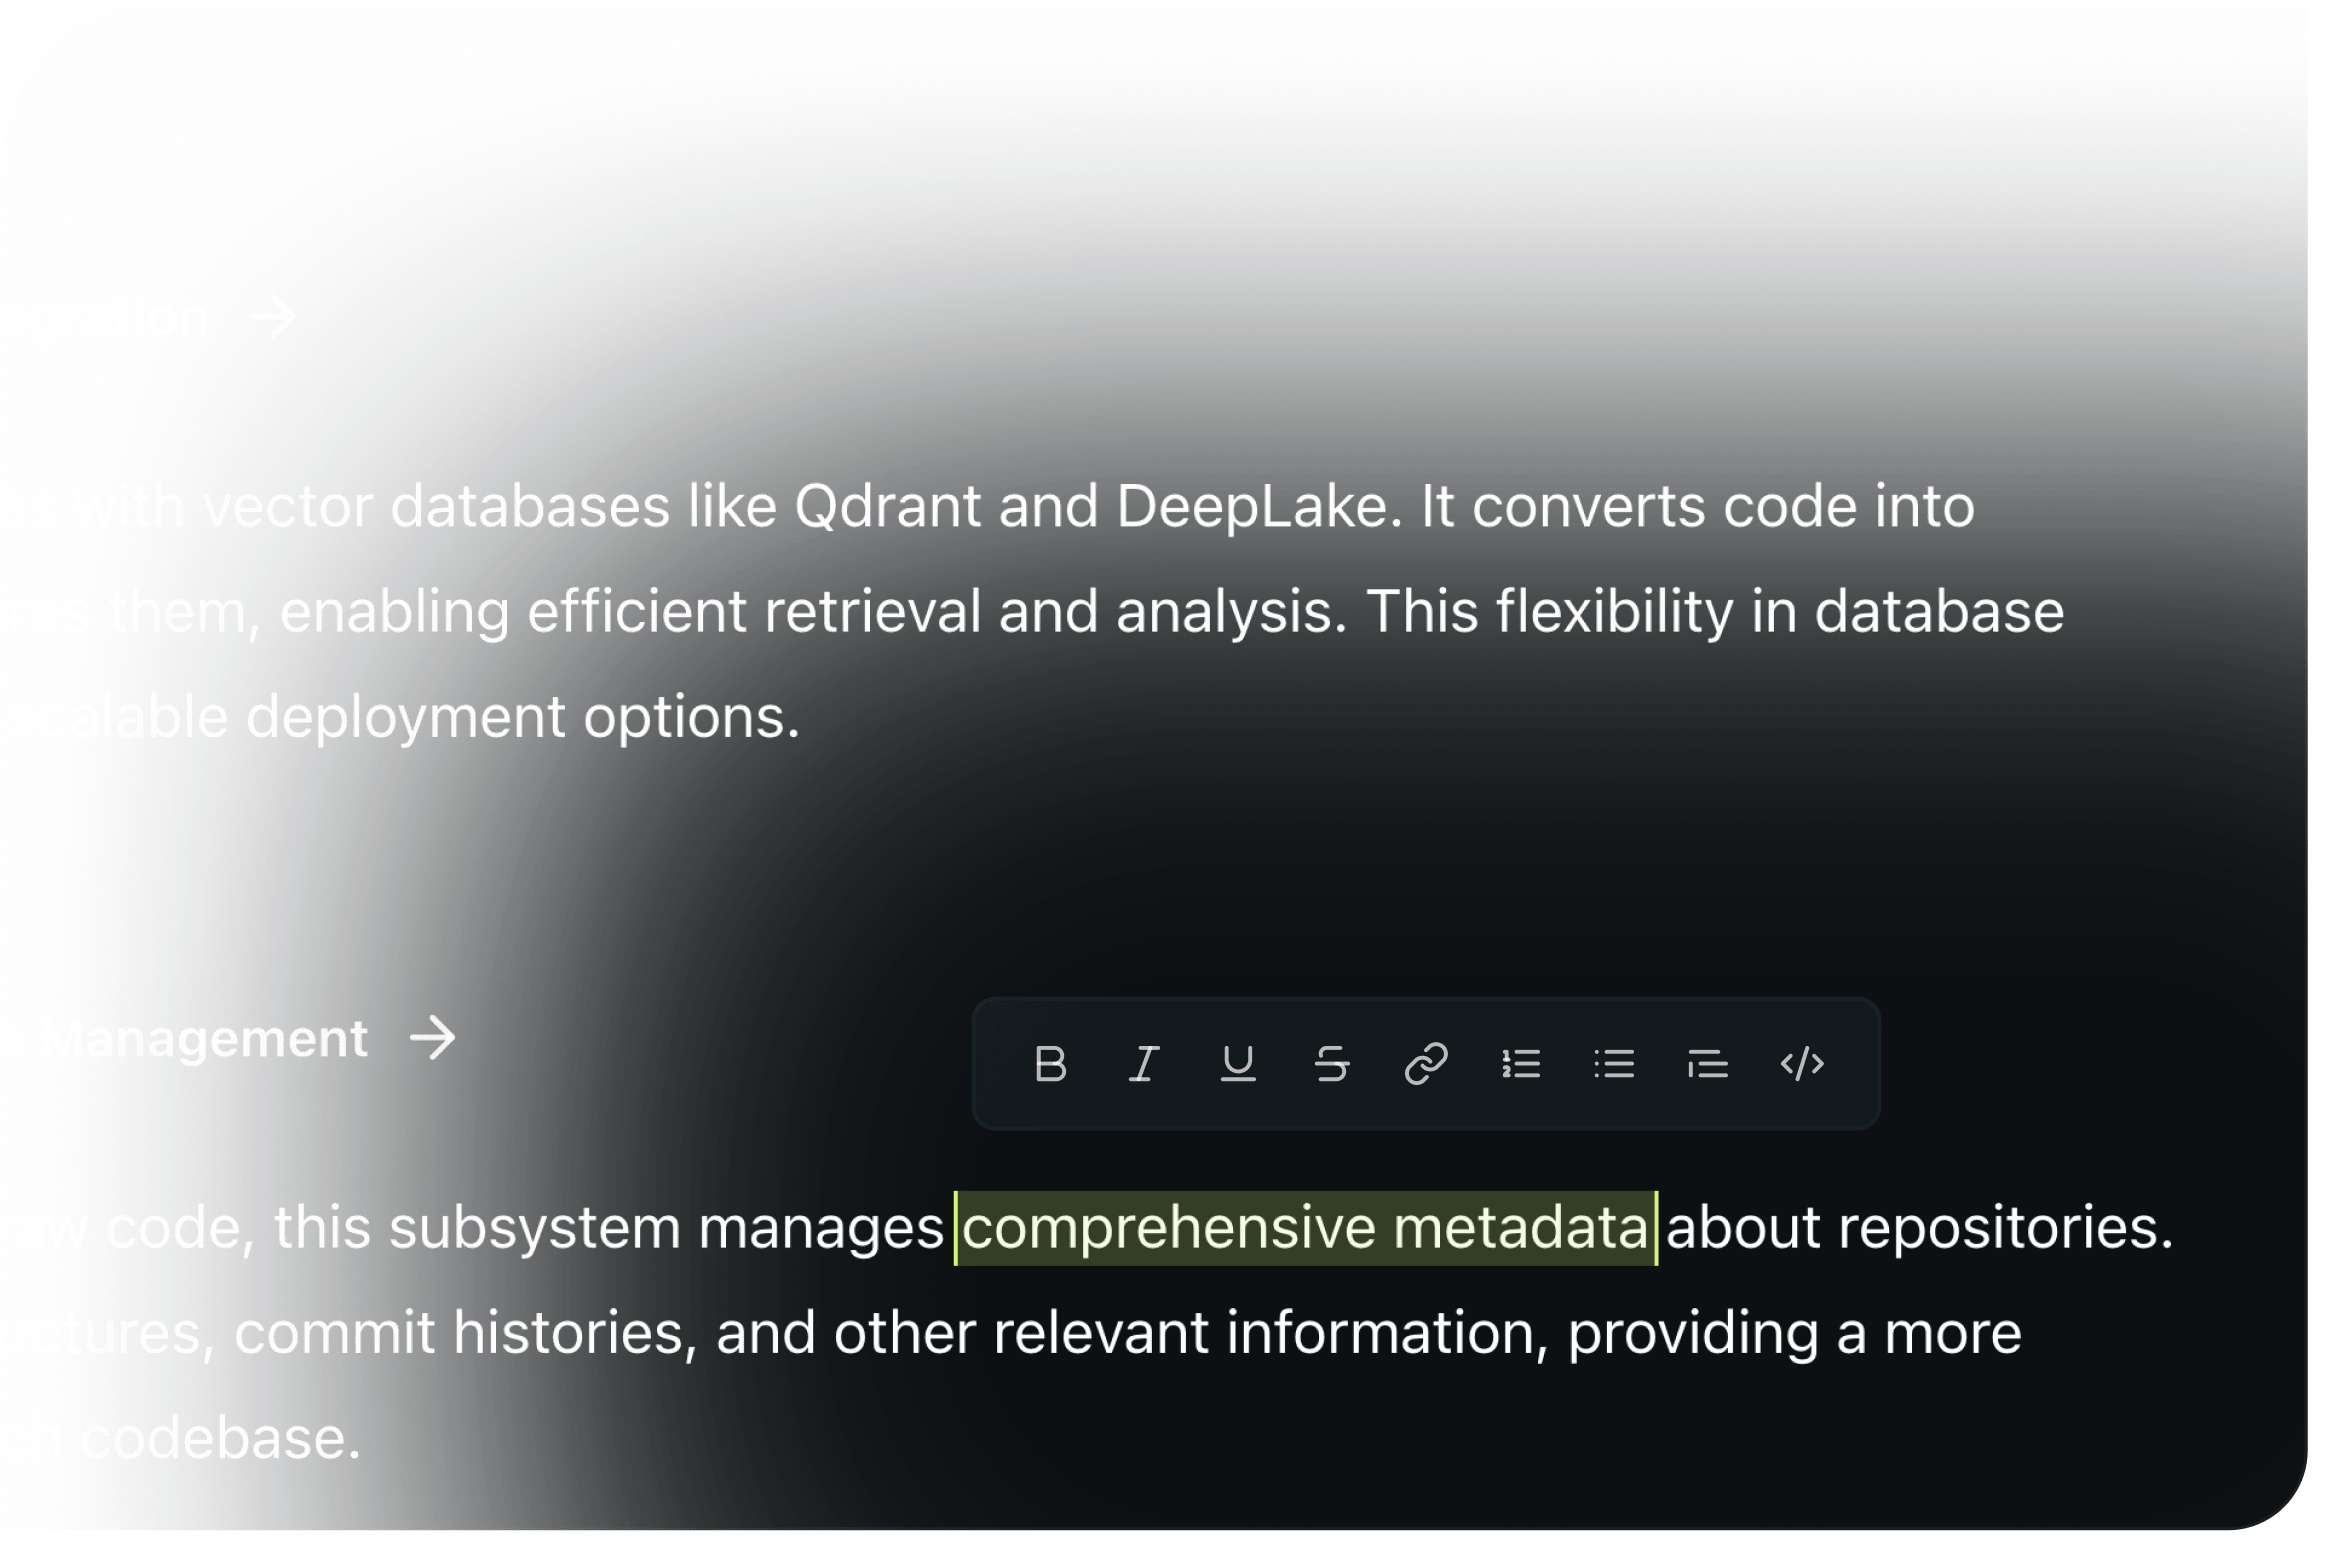Insert a hyperlink on selected text
Screen dimensions: 2335x1556
pos(1426,1064)
